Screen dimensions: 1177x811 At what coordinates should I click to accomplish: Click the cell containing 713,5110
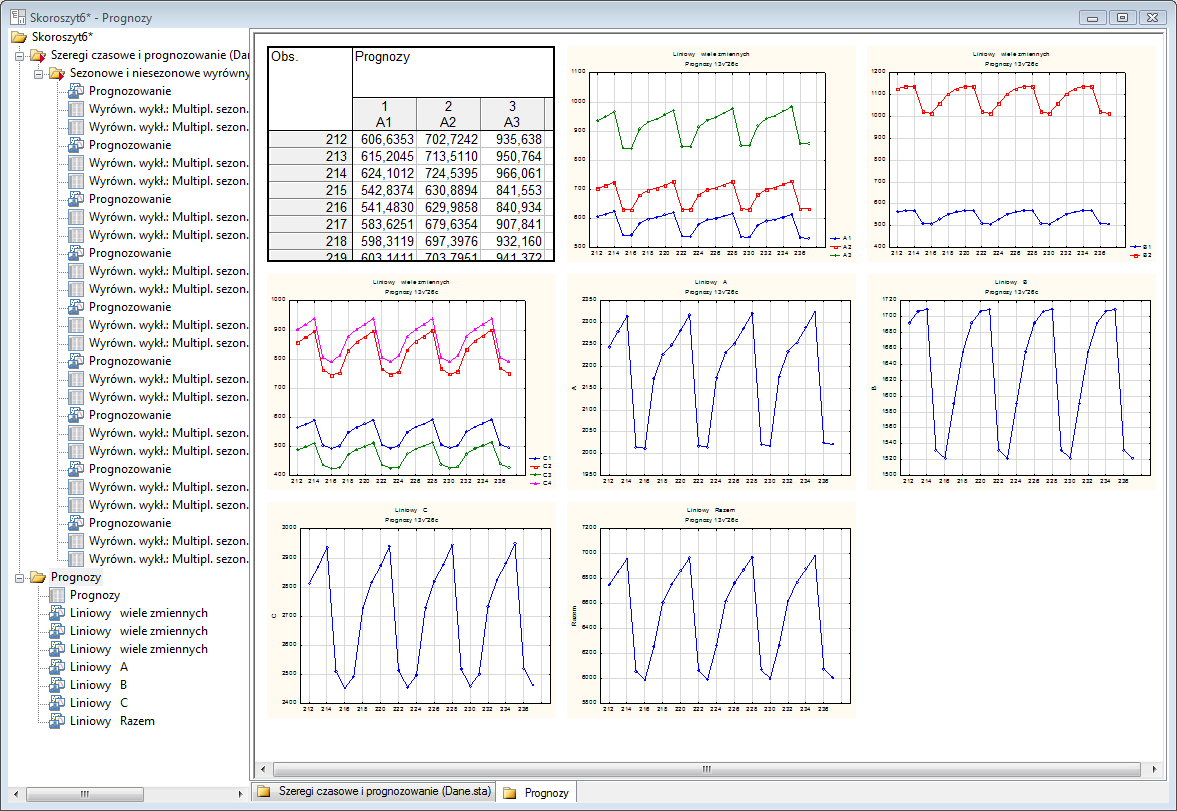click(x=448, y=156)
